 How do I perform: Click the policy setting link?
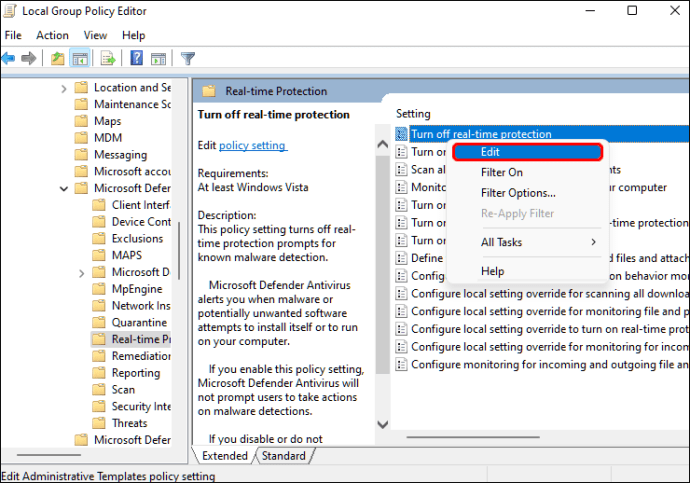pyautogui.click(x=252, y=145)
